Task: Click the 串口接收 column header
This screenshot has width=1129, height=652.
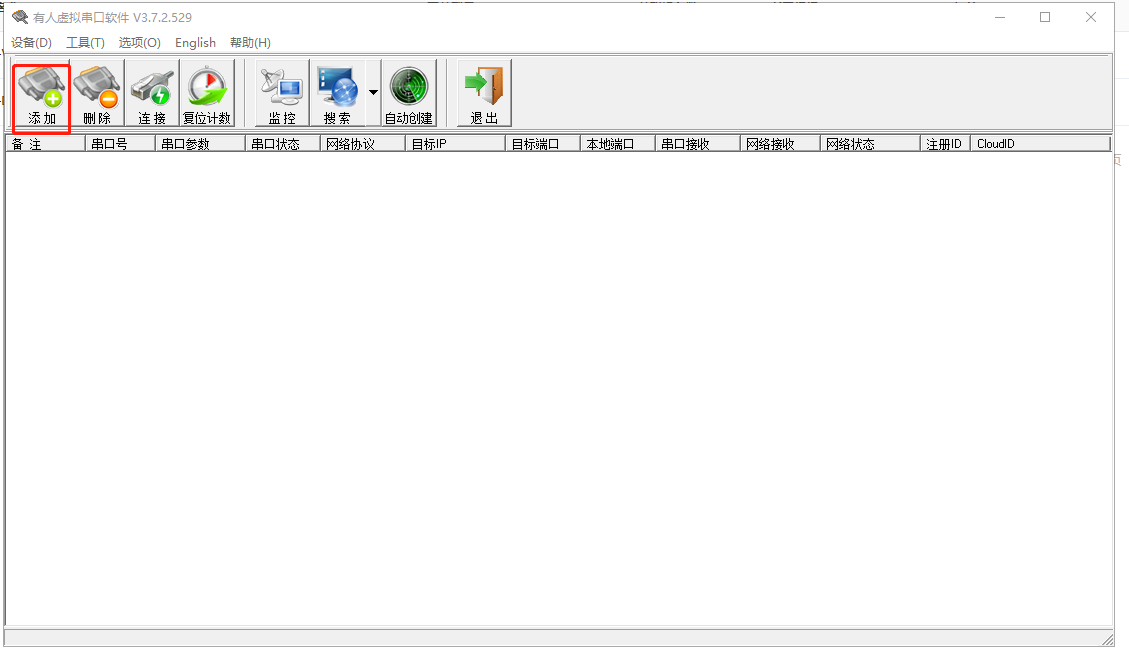Action: coord(698,144)
